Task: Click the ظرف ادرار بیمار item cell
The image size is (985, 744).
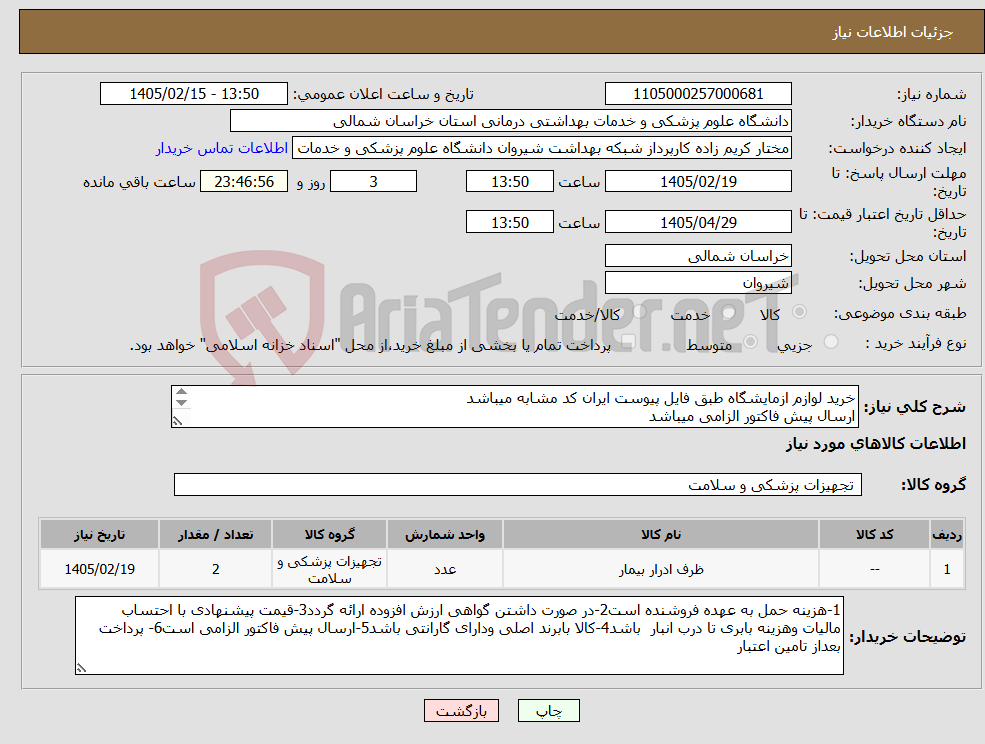Action: [661, 569]
